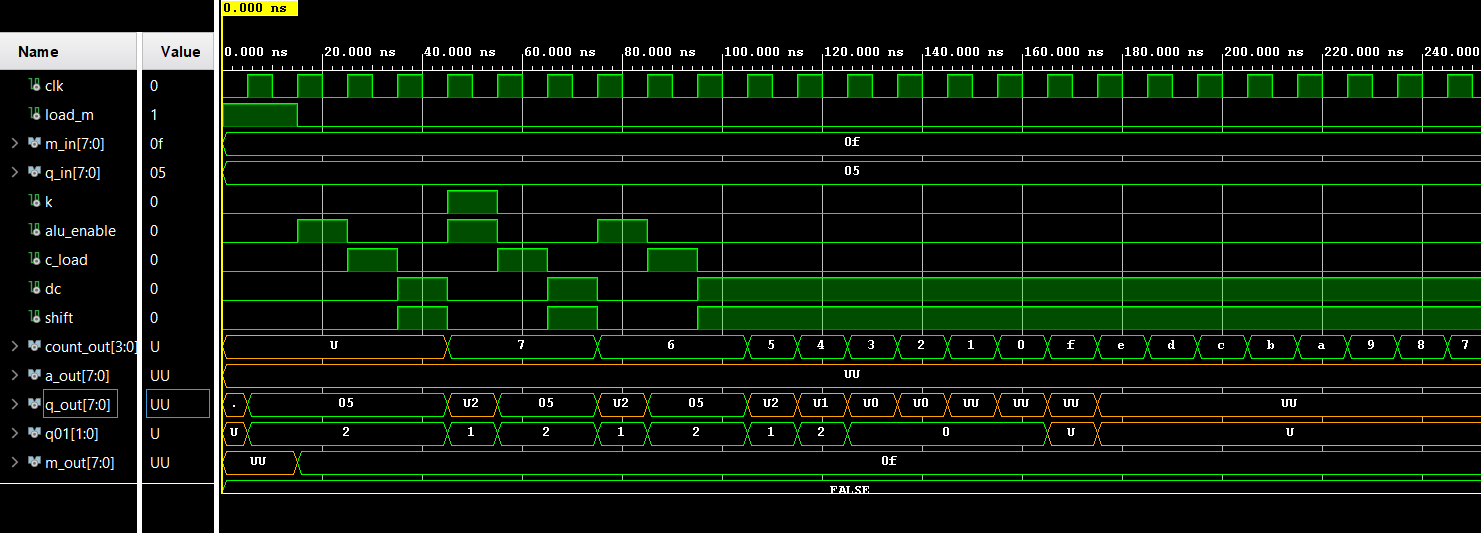Click the load_m value 1
This screenshot has width=1481, height=533.
[x=154, y=115]
